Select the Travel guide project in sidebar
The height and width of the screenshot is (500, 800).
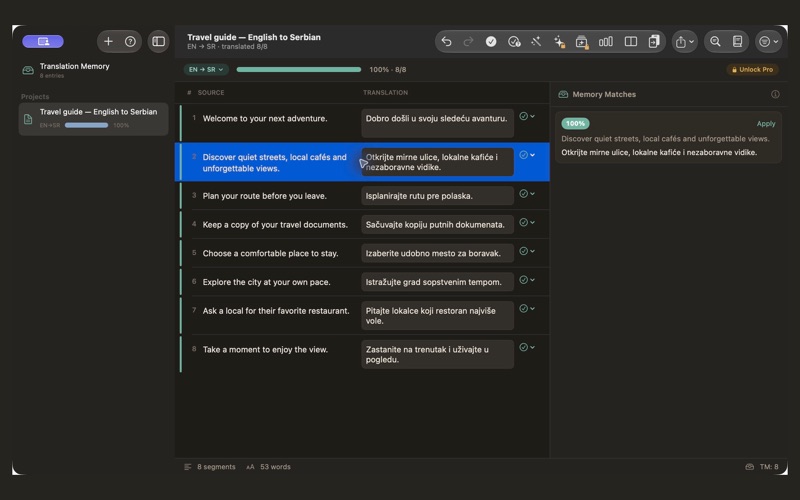[93, 118]
